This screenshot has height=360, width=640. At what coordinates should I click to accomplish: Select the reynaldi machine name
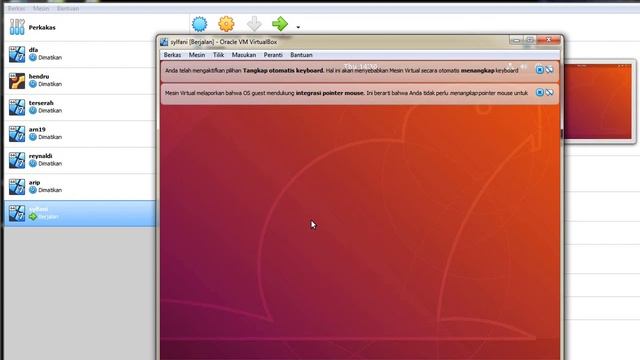click(x=40, y=156)
